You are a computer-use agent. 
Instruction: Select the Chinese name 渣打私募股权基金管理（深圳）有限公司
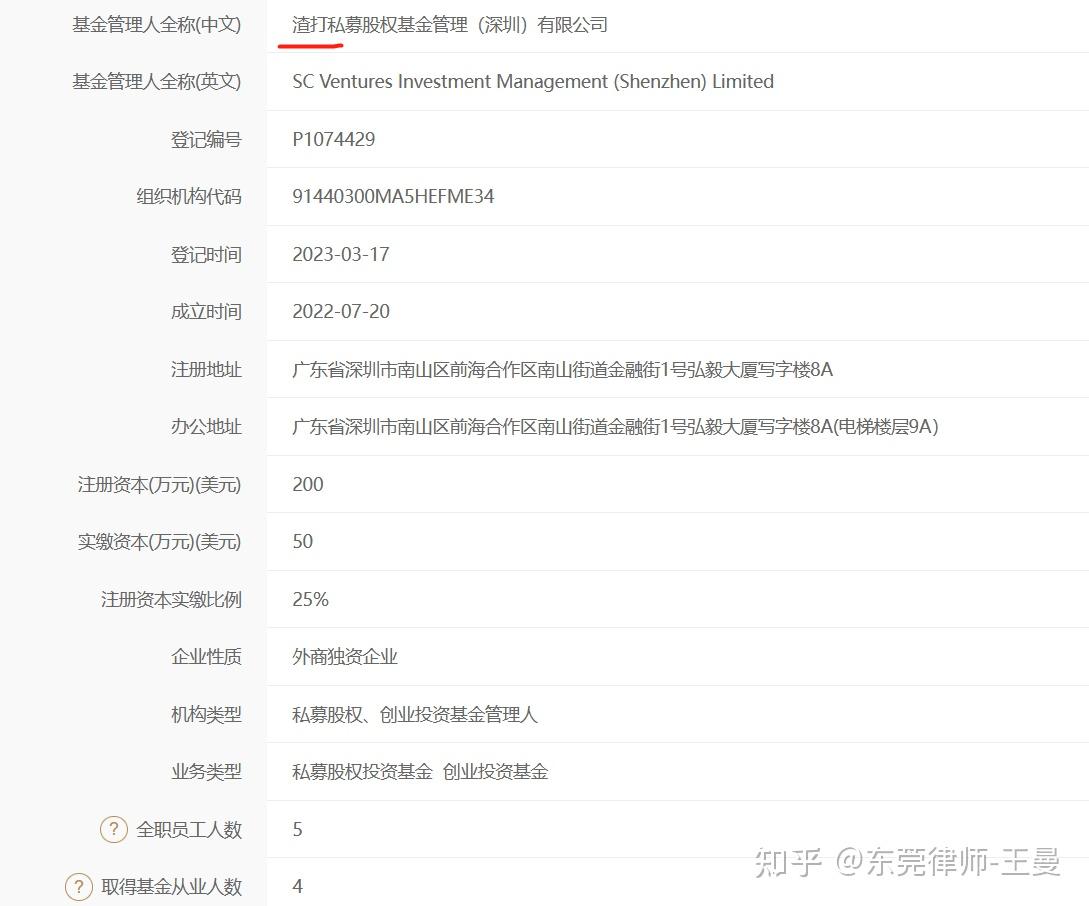tap(450, 25)
